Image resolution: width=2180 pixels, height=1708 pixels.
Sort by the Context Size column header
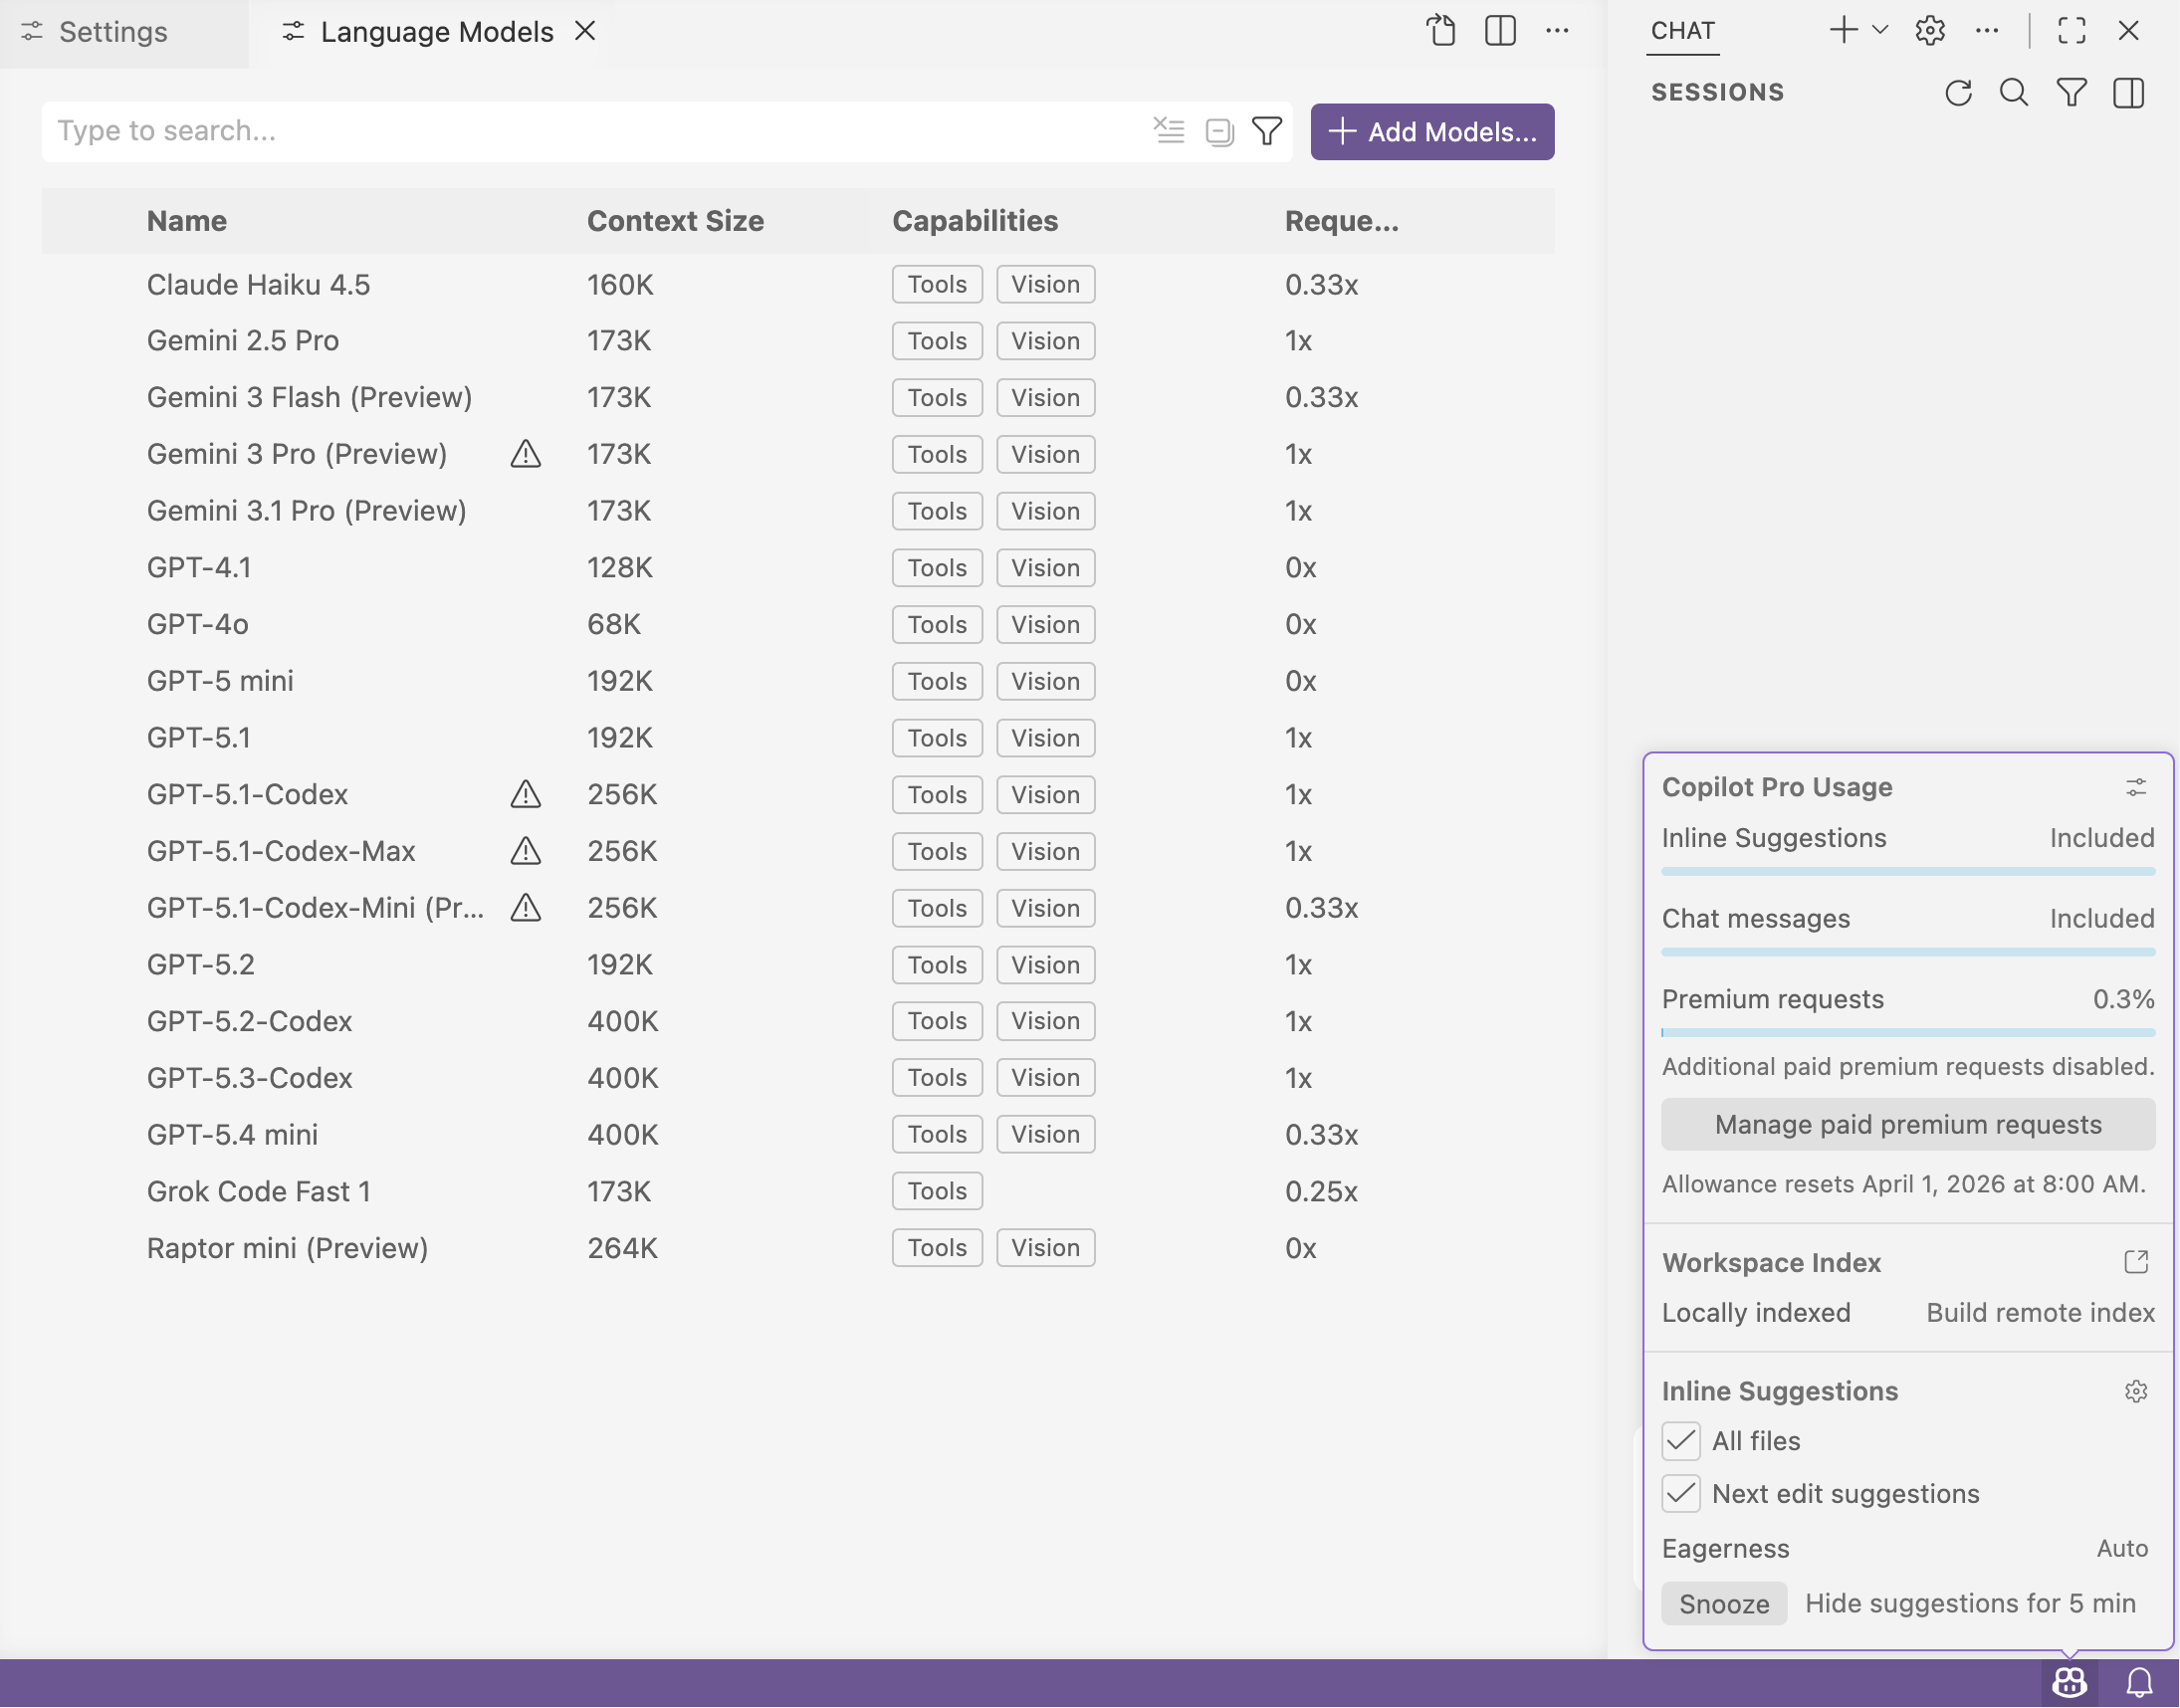click(x=675, y=221)
